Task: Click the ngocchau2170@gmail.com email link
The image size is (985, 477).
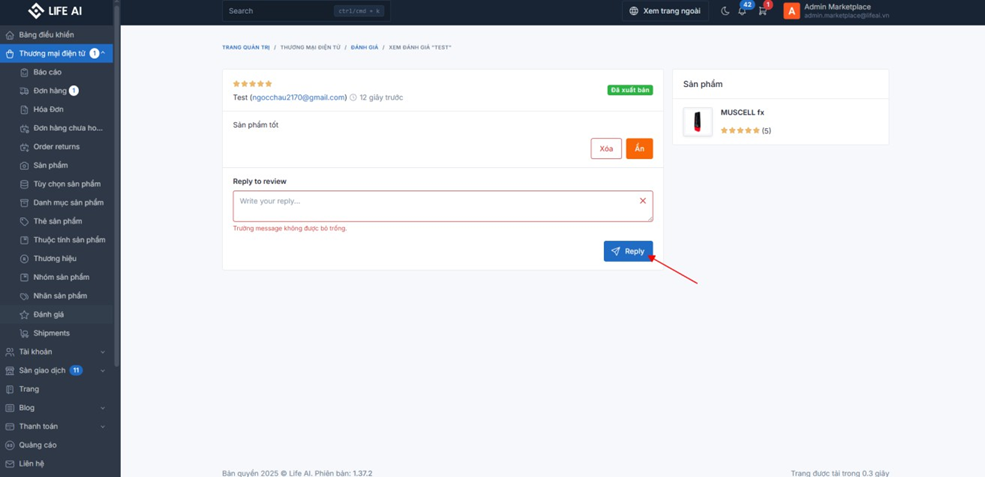Action: 298,98
